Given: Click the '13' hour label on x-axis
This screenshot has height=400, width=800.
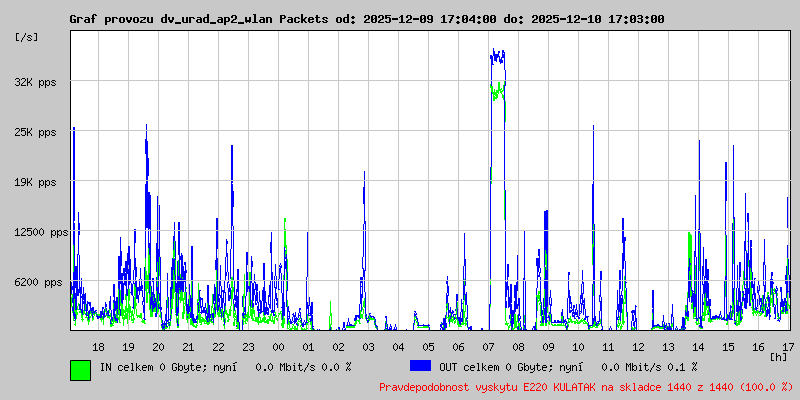Looking at the screenshot, I should point(668,347).
